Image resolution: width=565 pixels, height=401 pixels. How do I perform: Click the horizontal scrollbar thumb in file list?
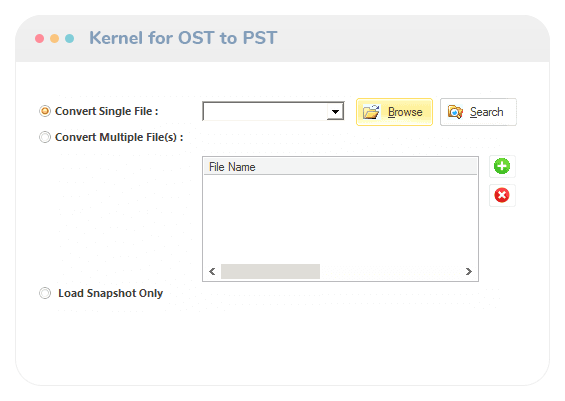(x=270, y=271)
